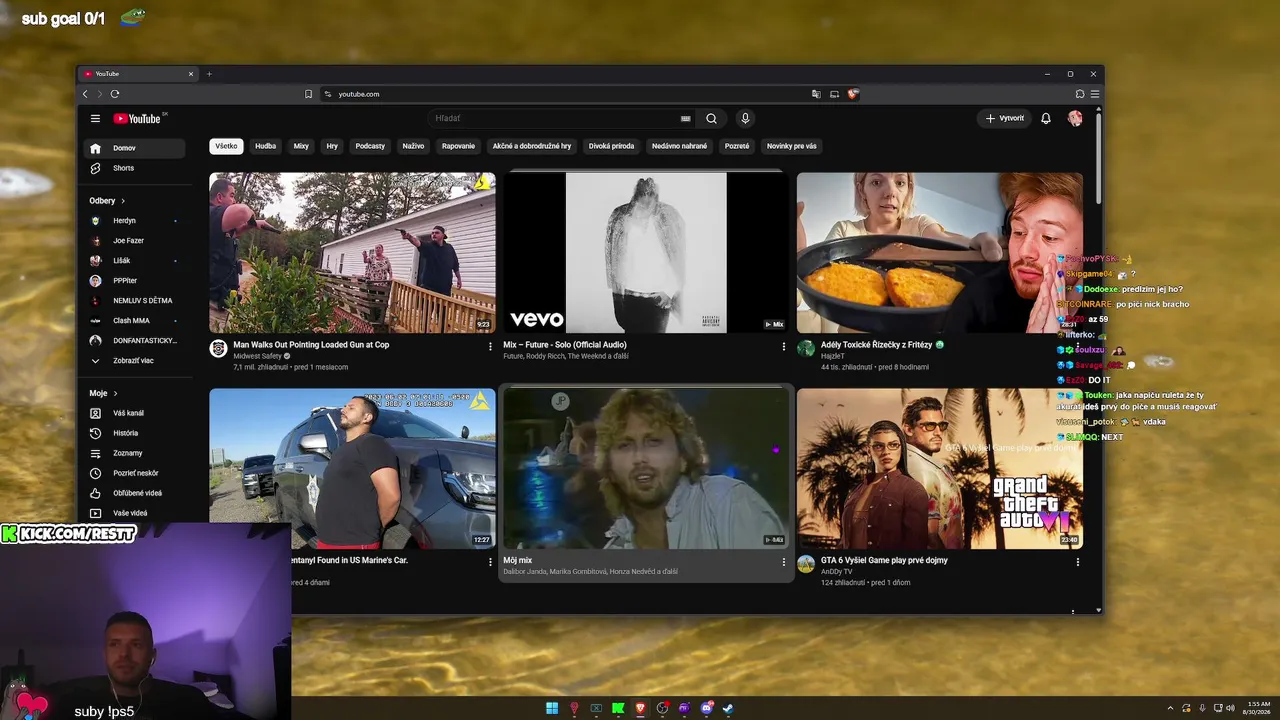The image size is (1280, 720).
Task: Open Zoznamy playlists in the sidebar
Action: click(x=135, y=453)
